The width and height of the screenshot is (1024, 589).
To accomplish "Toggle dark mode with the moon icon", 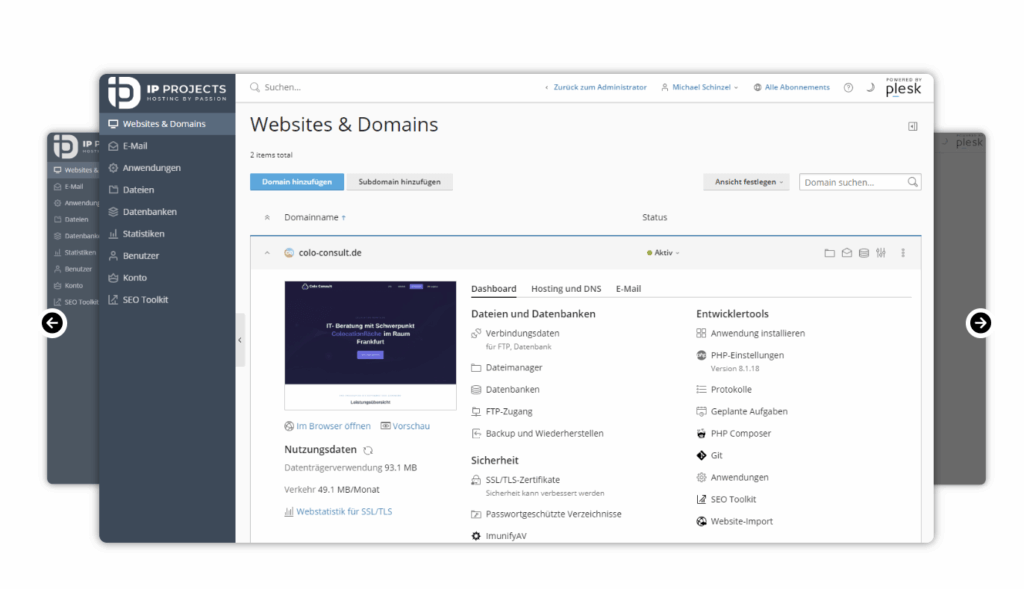I will click(870, 88).
